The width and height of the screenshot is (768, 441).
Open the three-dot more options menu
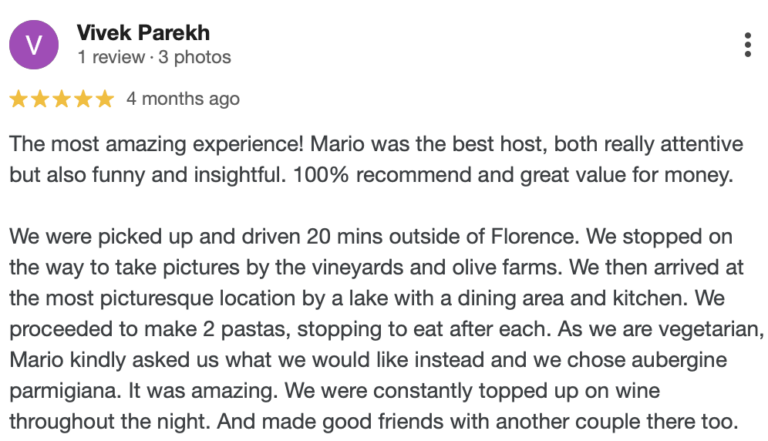747,45
